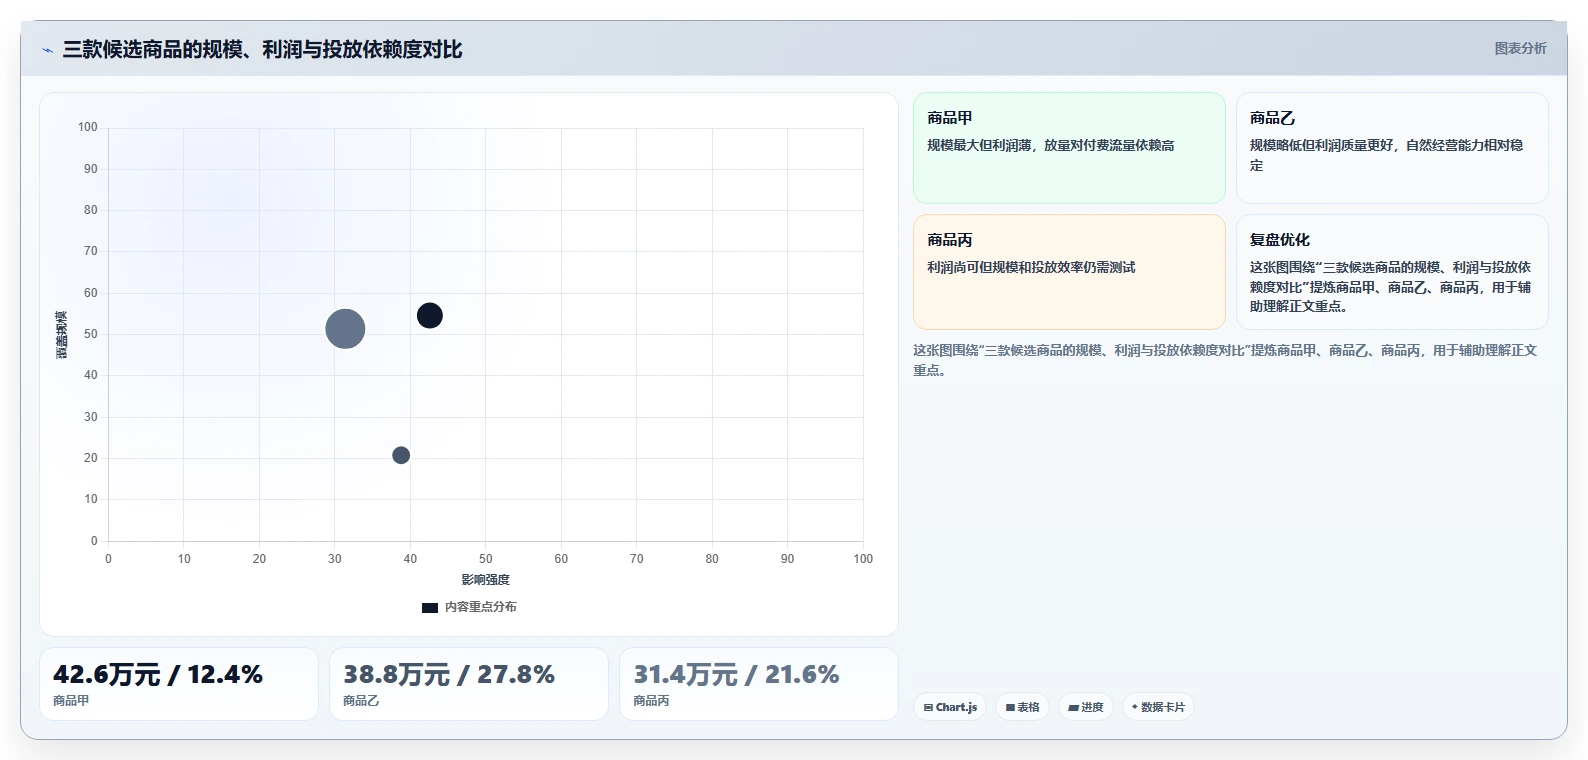Click the description 规模略低但利润质量更好
The height and width of the screenshot is (760, 1588).
1386,155
